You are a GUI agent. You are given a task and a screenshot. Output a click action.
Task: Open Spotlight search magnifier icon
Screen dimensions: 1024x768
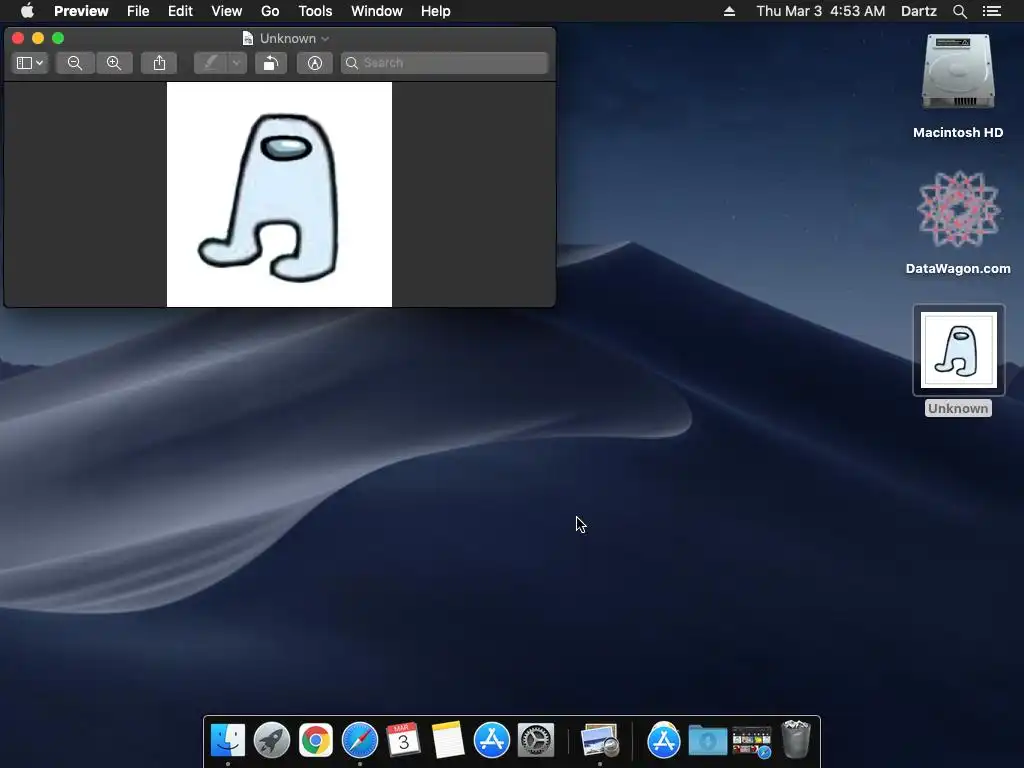coord(959,11)
